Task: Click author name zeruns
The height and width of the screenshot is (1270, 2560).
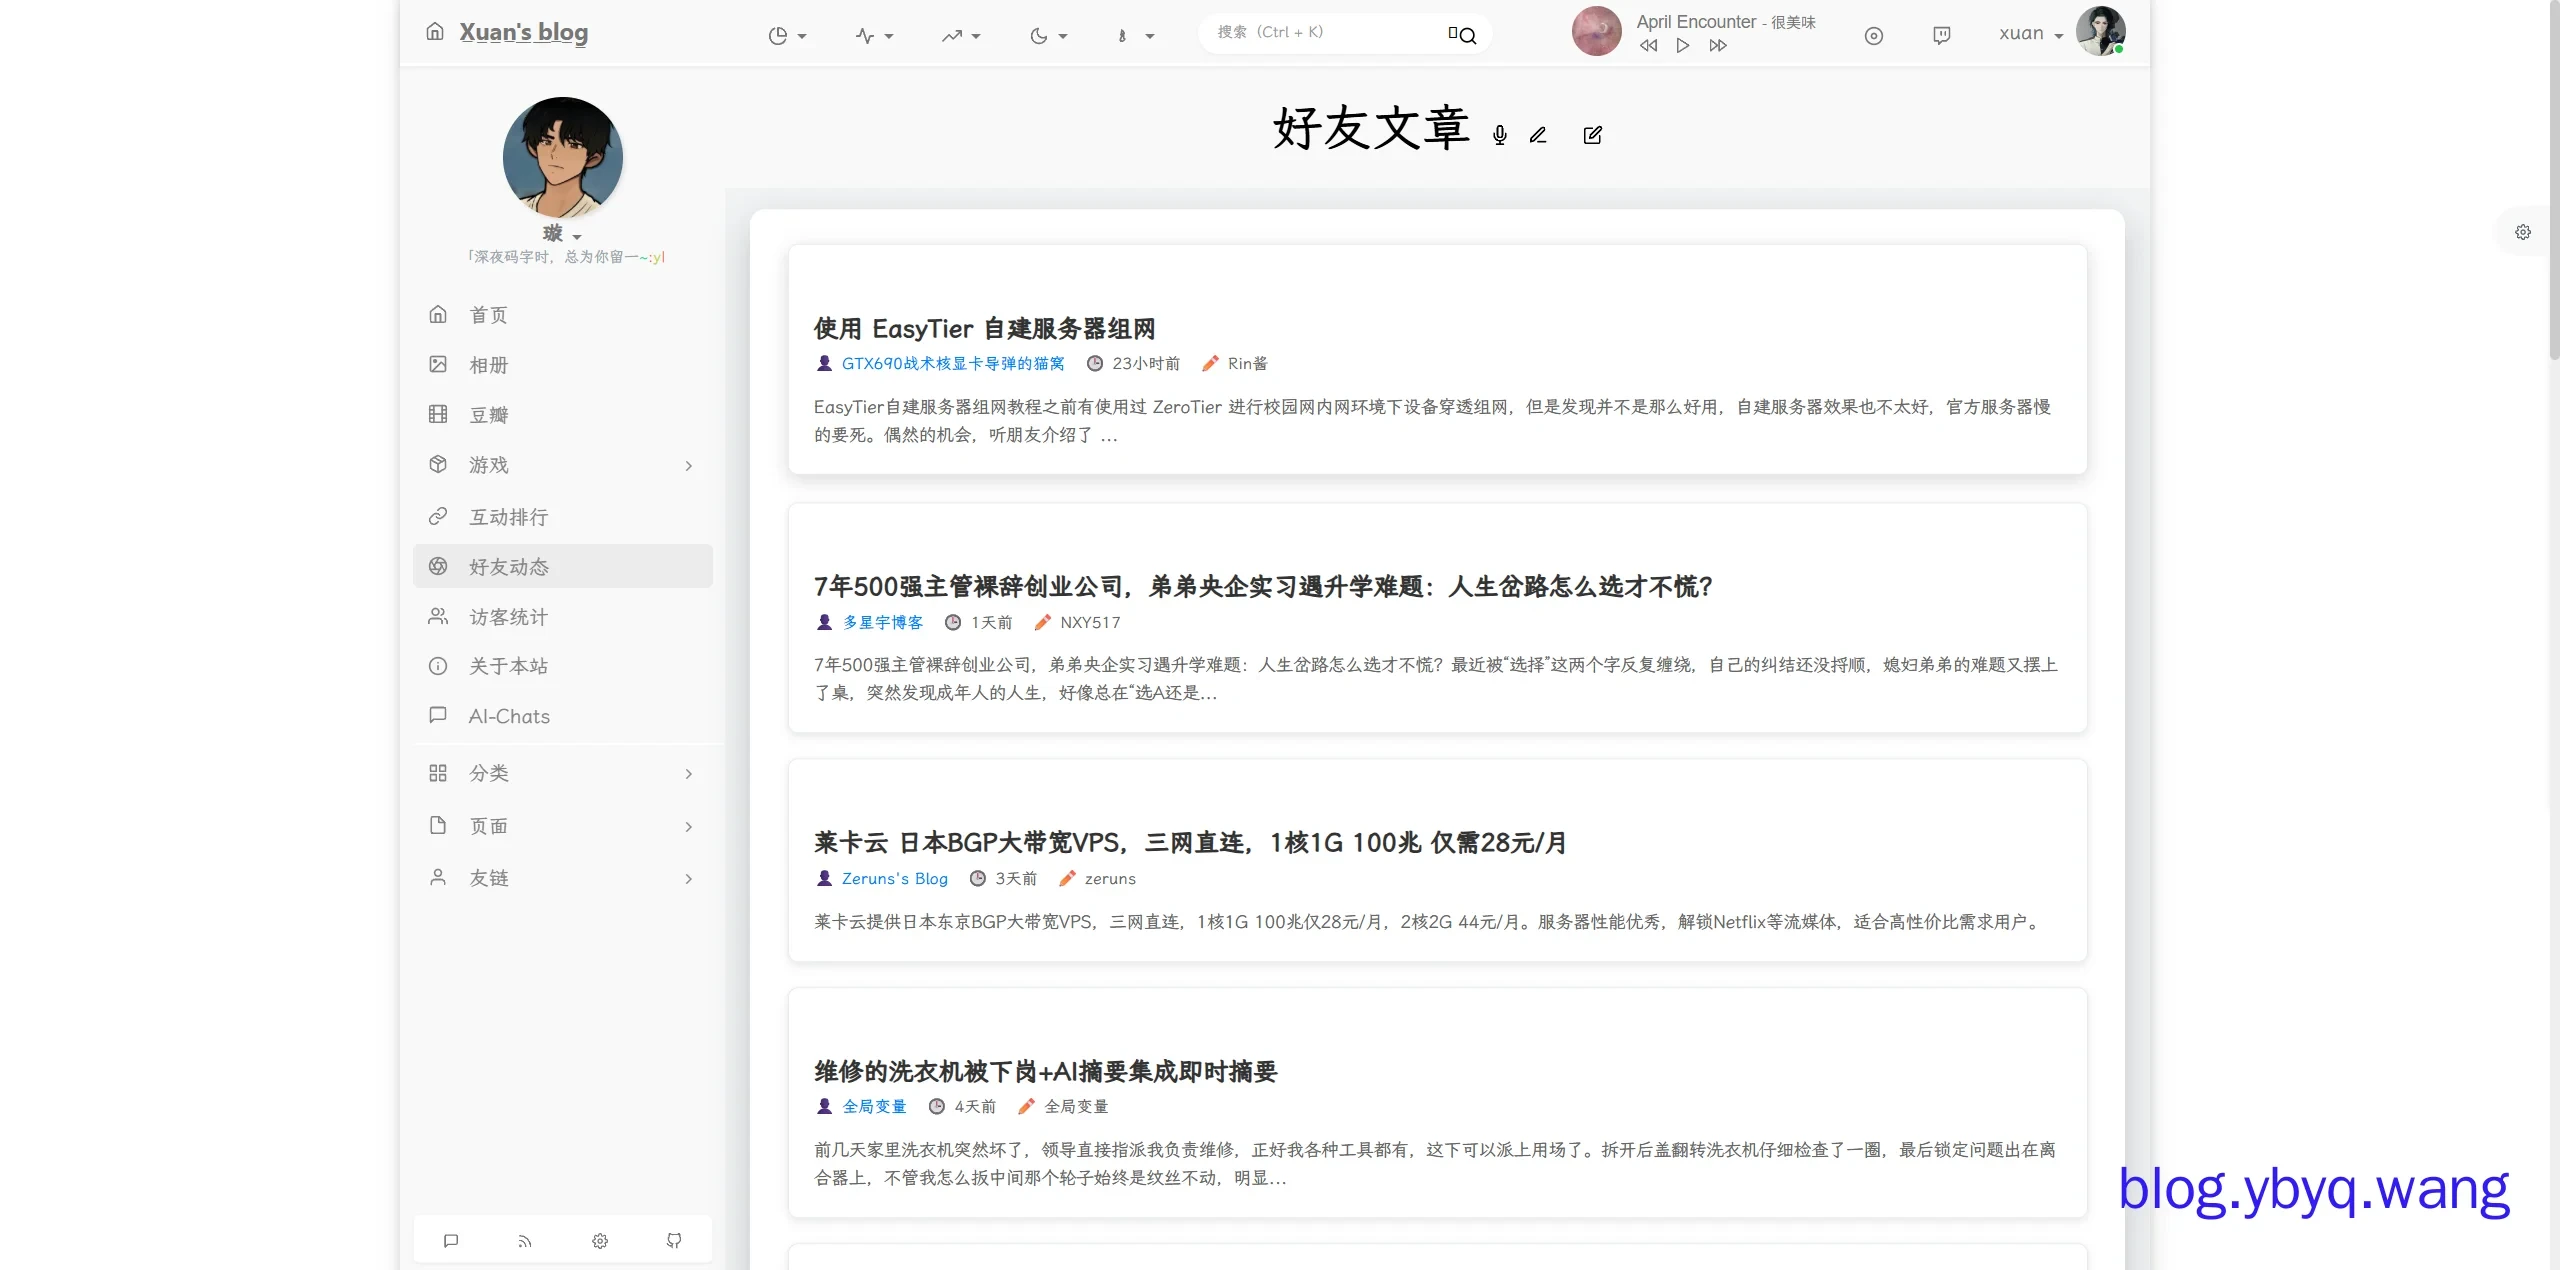Action: click(x=1110, y=879)
